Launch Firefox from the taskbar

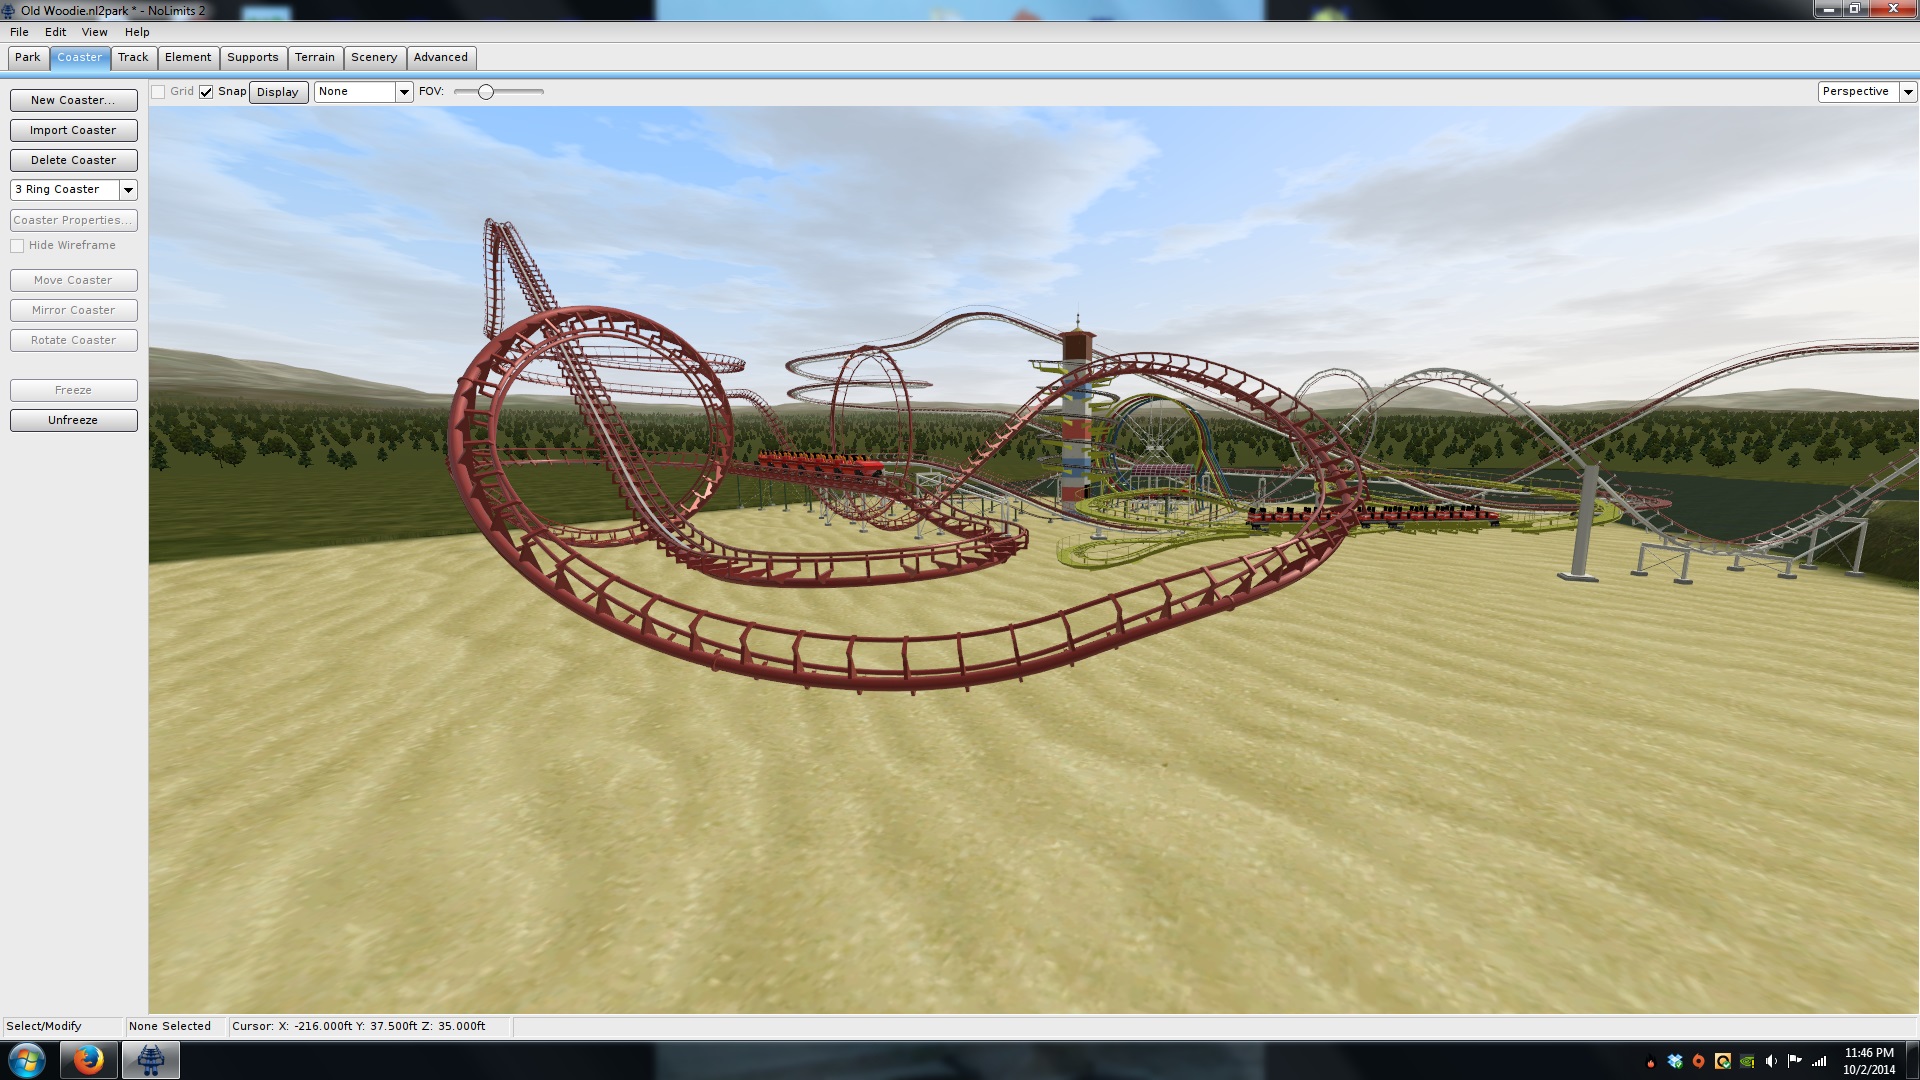point(88,1060)
